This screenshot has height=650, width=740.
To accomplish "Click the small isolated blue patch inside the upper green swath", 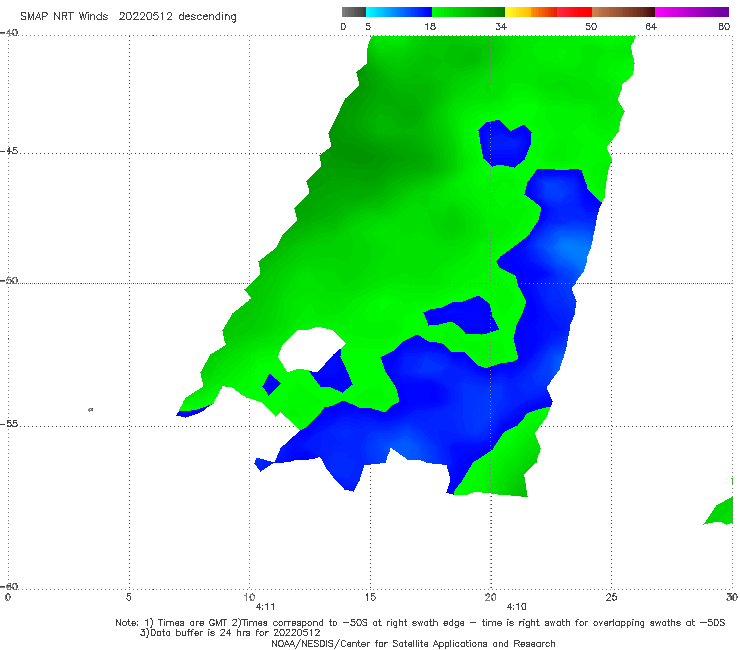I will (505, 144).
